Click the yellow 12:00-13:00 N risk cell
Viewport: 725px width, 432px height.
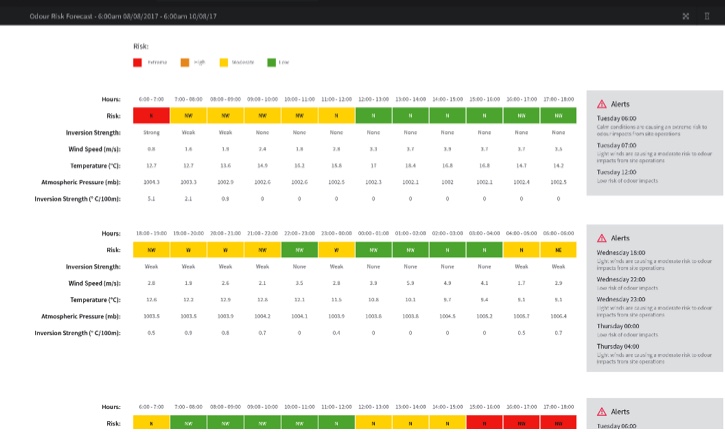click(x=373, y=423)
